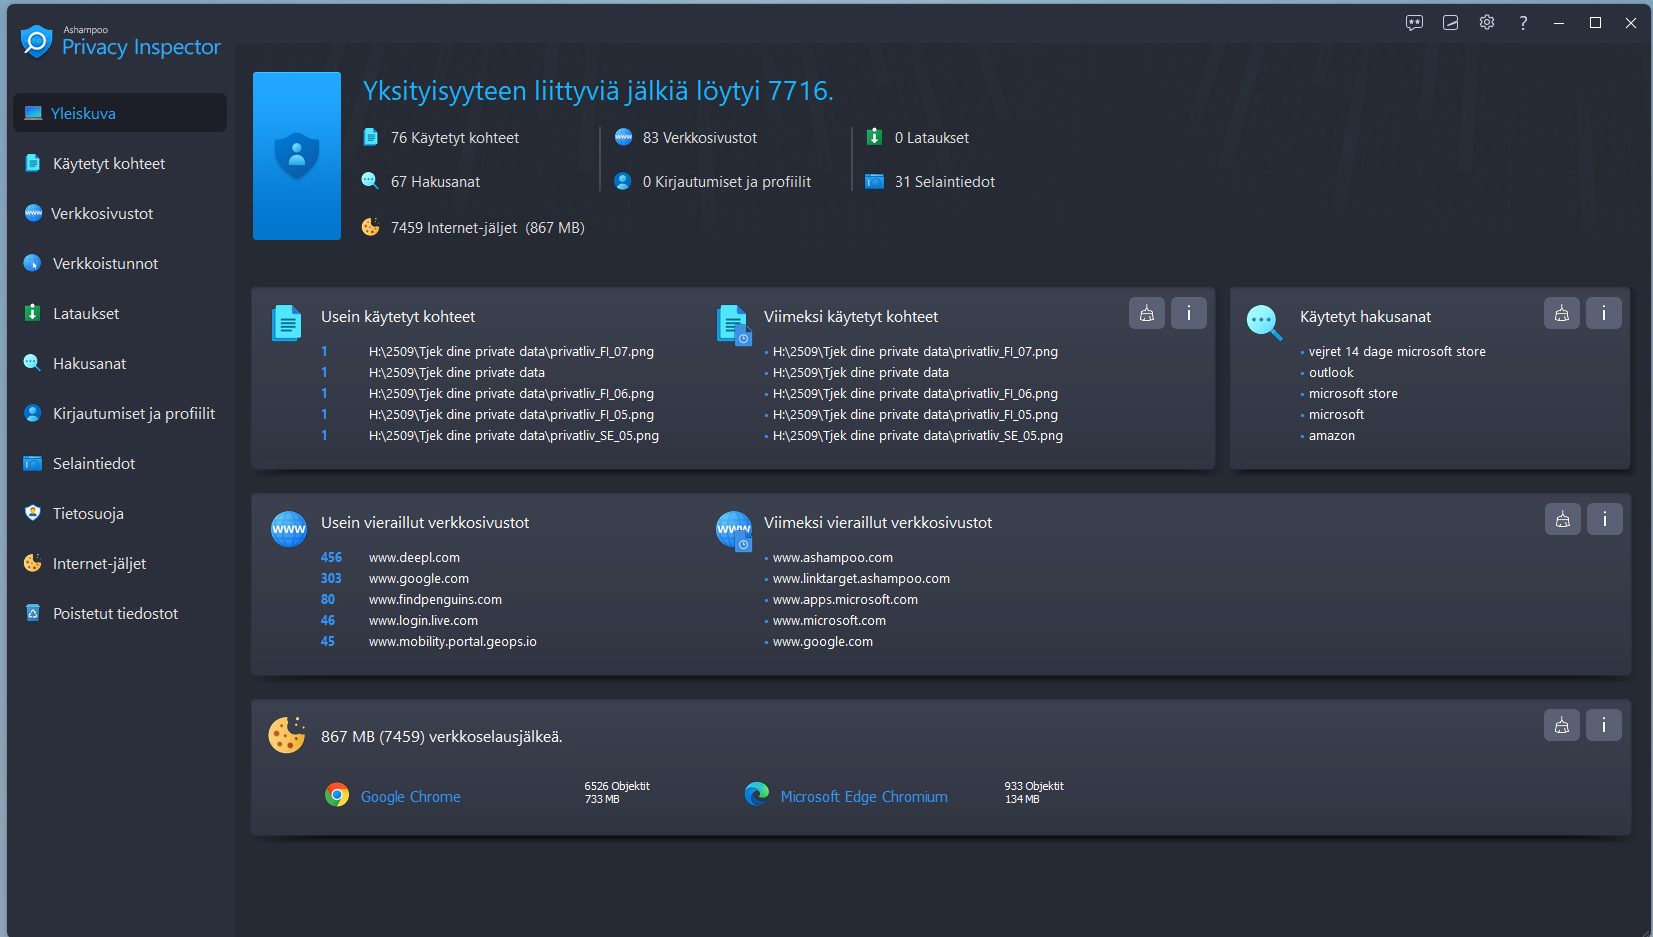1653x937 pixels.
Task: Clean visited websites with broom icon
Action: click(x=1562, y=520)
